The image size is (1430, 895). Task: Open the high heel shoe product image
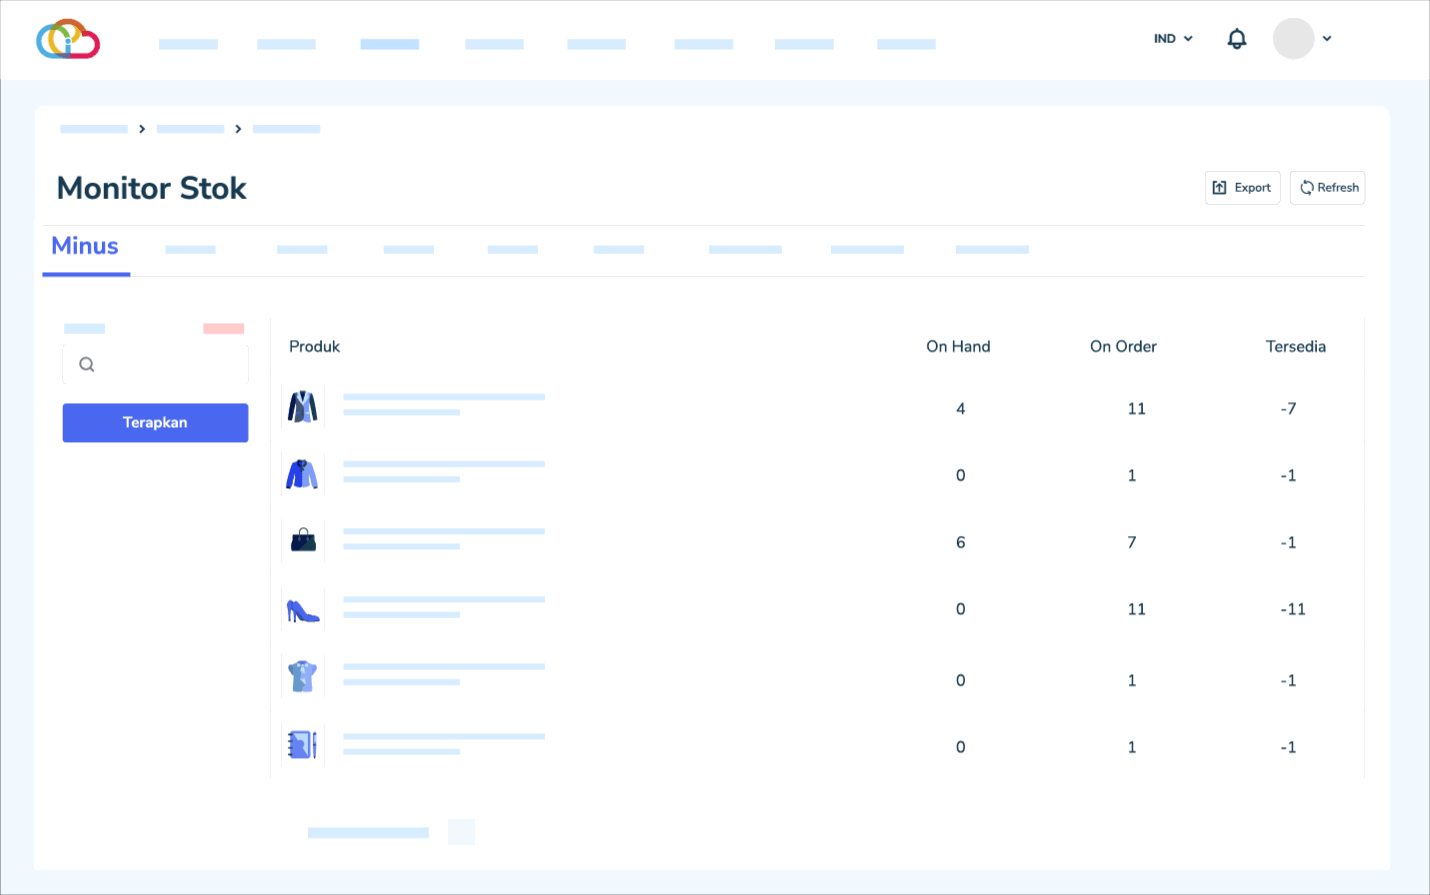click(303, 610)
